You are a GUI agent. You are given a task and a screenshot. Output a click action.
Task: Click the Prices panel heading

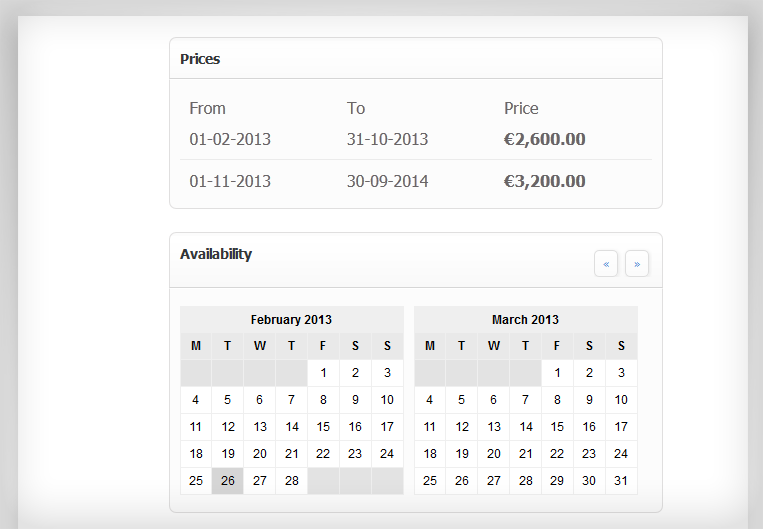coord(200,59)
